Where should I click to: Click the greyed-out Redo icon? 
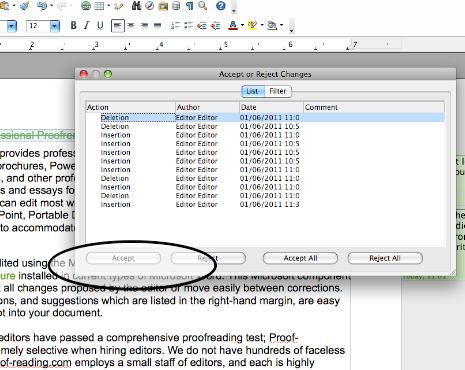coord(62,6)
